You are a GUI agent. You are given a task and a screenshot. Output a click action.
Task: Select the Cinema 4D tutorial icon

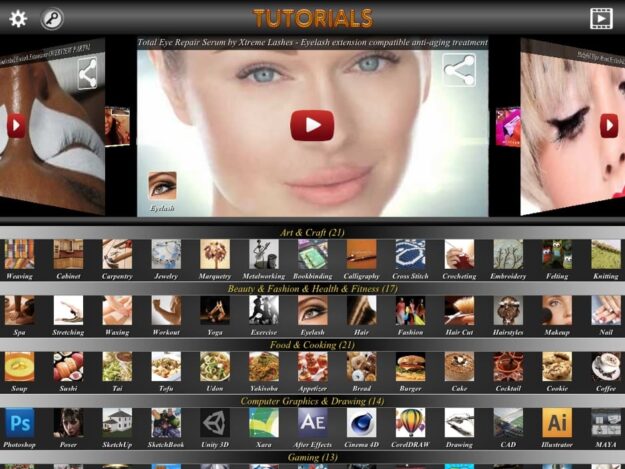point(361,422)
